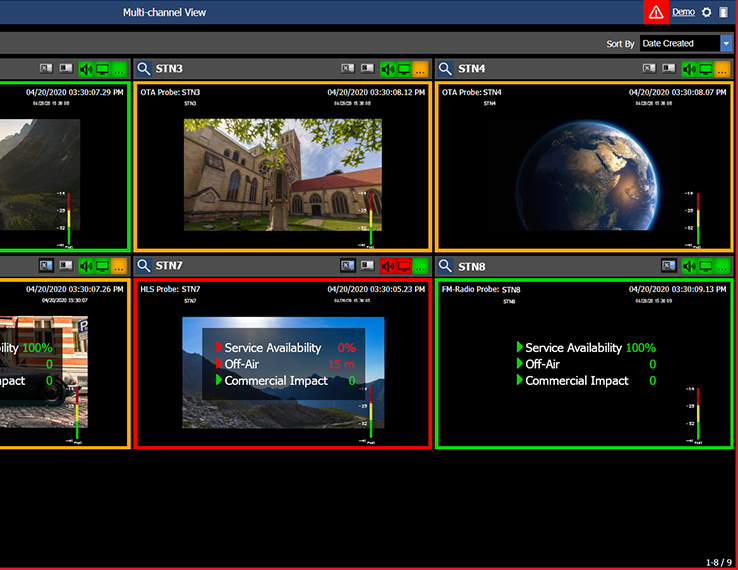Image resolution: width=738 pixels, height=570 pixels.
Task: Click the magnifier icon for STN3
Action: click(x=144, y=69)
